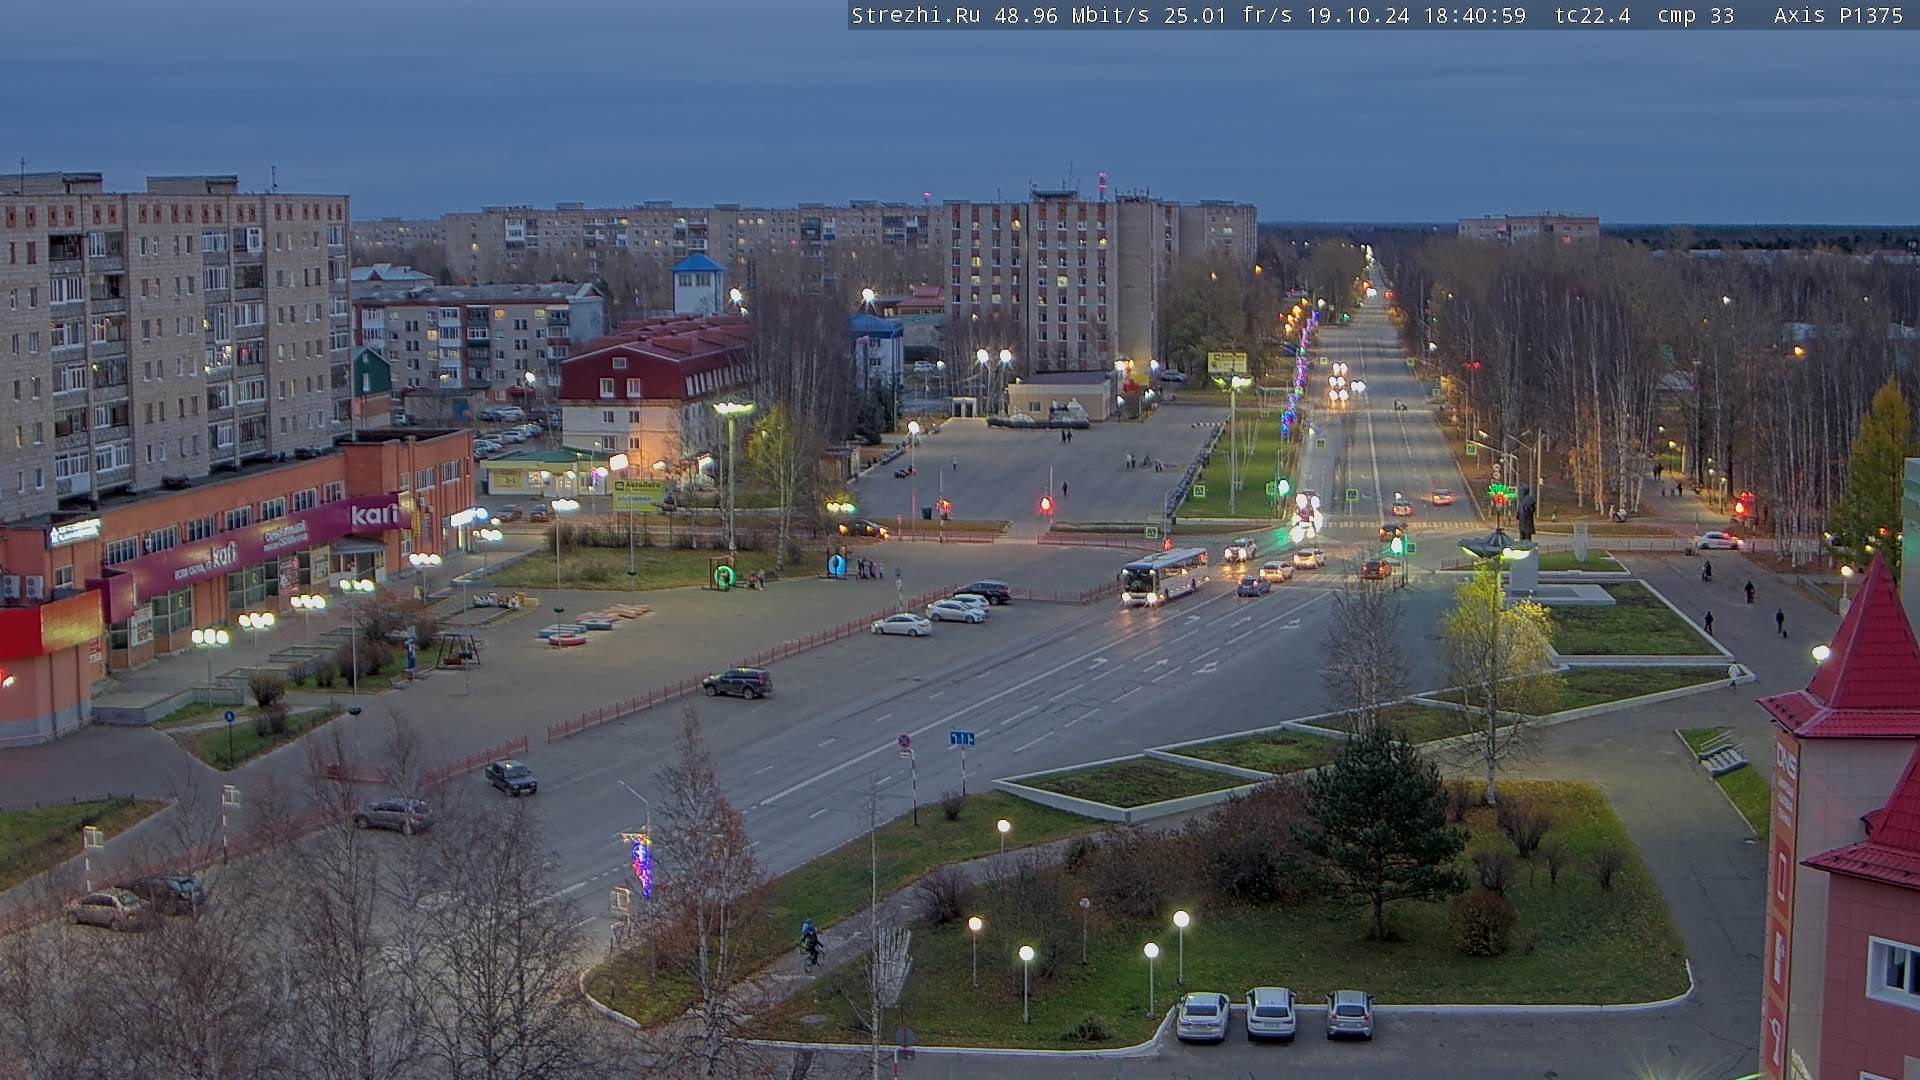Viewport: 1920px width, 1080px height.
Task: Click the Strezhi.Ru overlay text
Action: pyautogui.click(x=915, y=16)
